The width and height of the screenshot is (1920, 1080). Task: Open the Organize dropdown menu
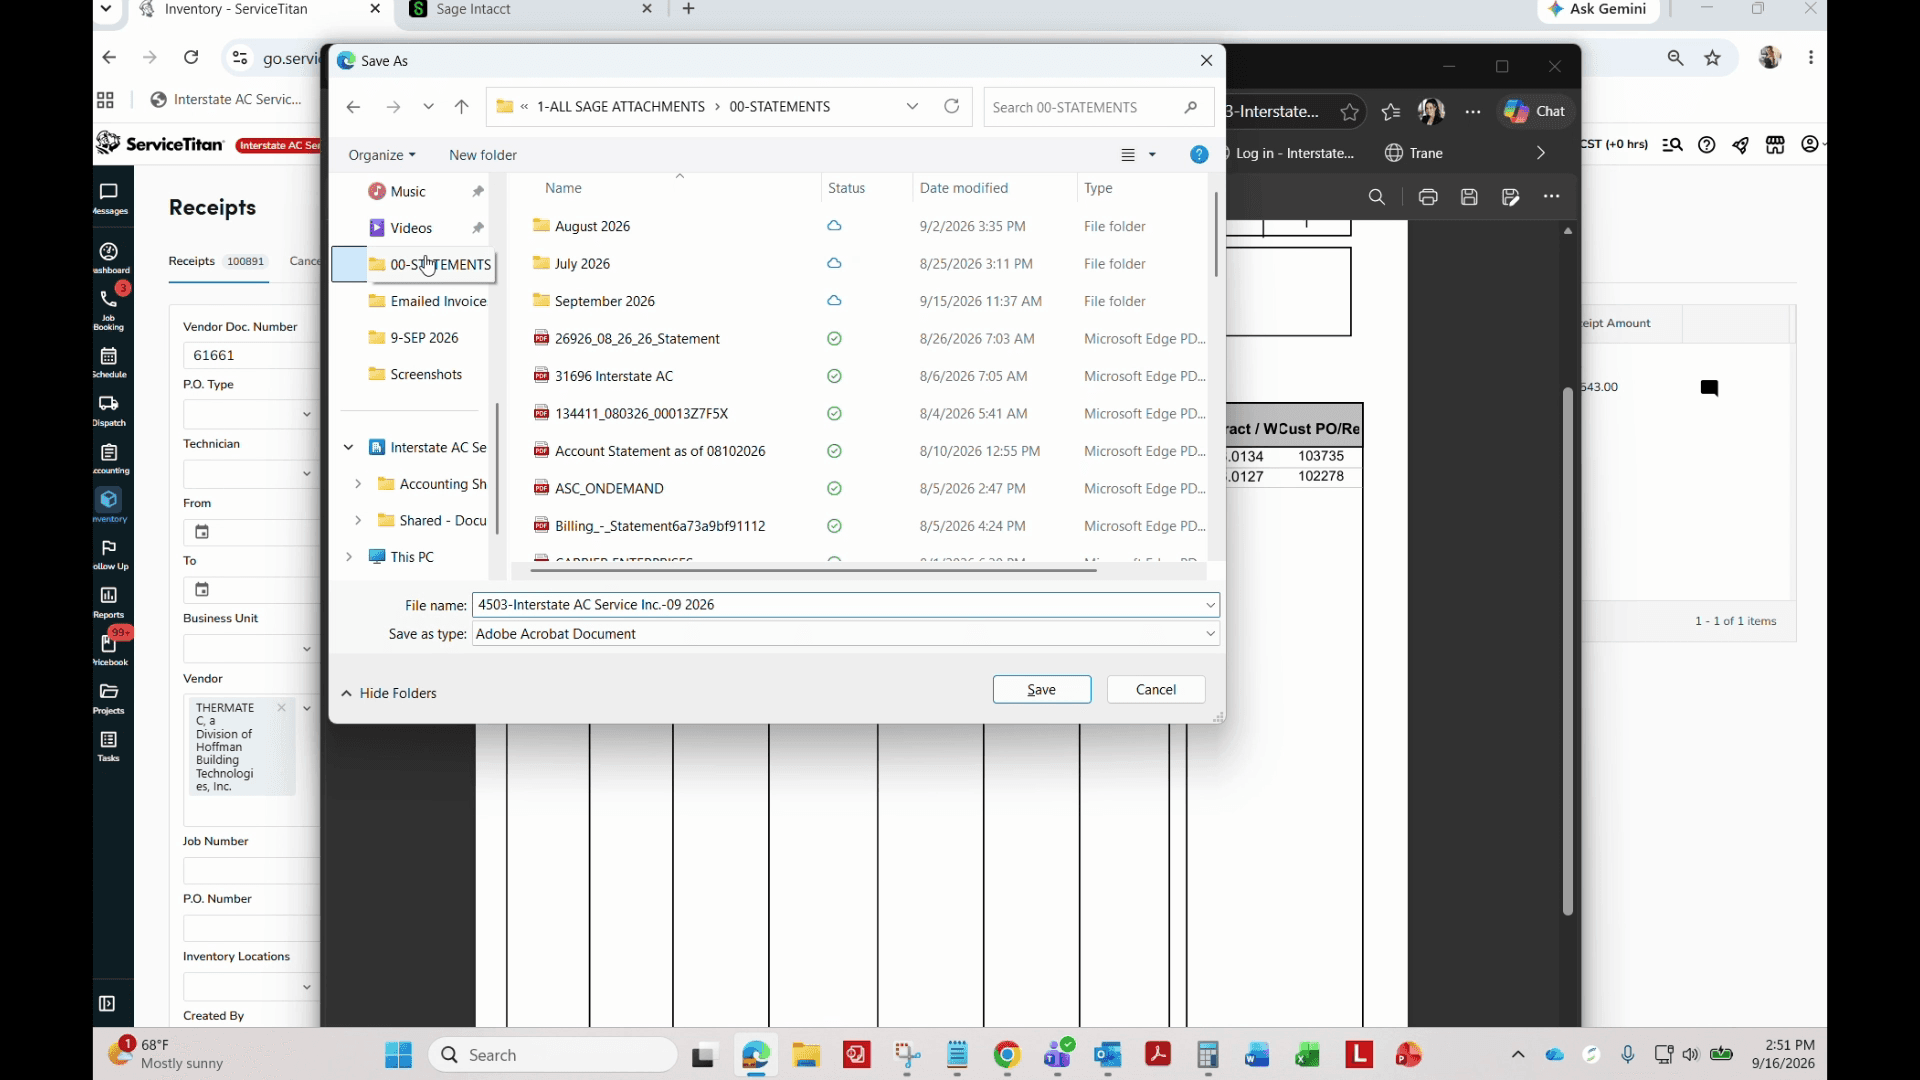382,155
